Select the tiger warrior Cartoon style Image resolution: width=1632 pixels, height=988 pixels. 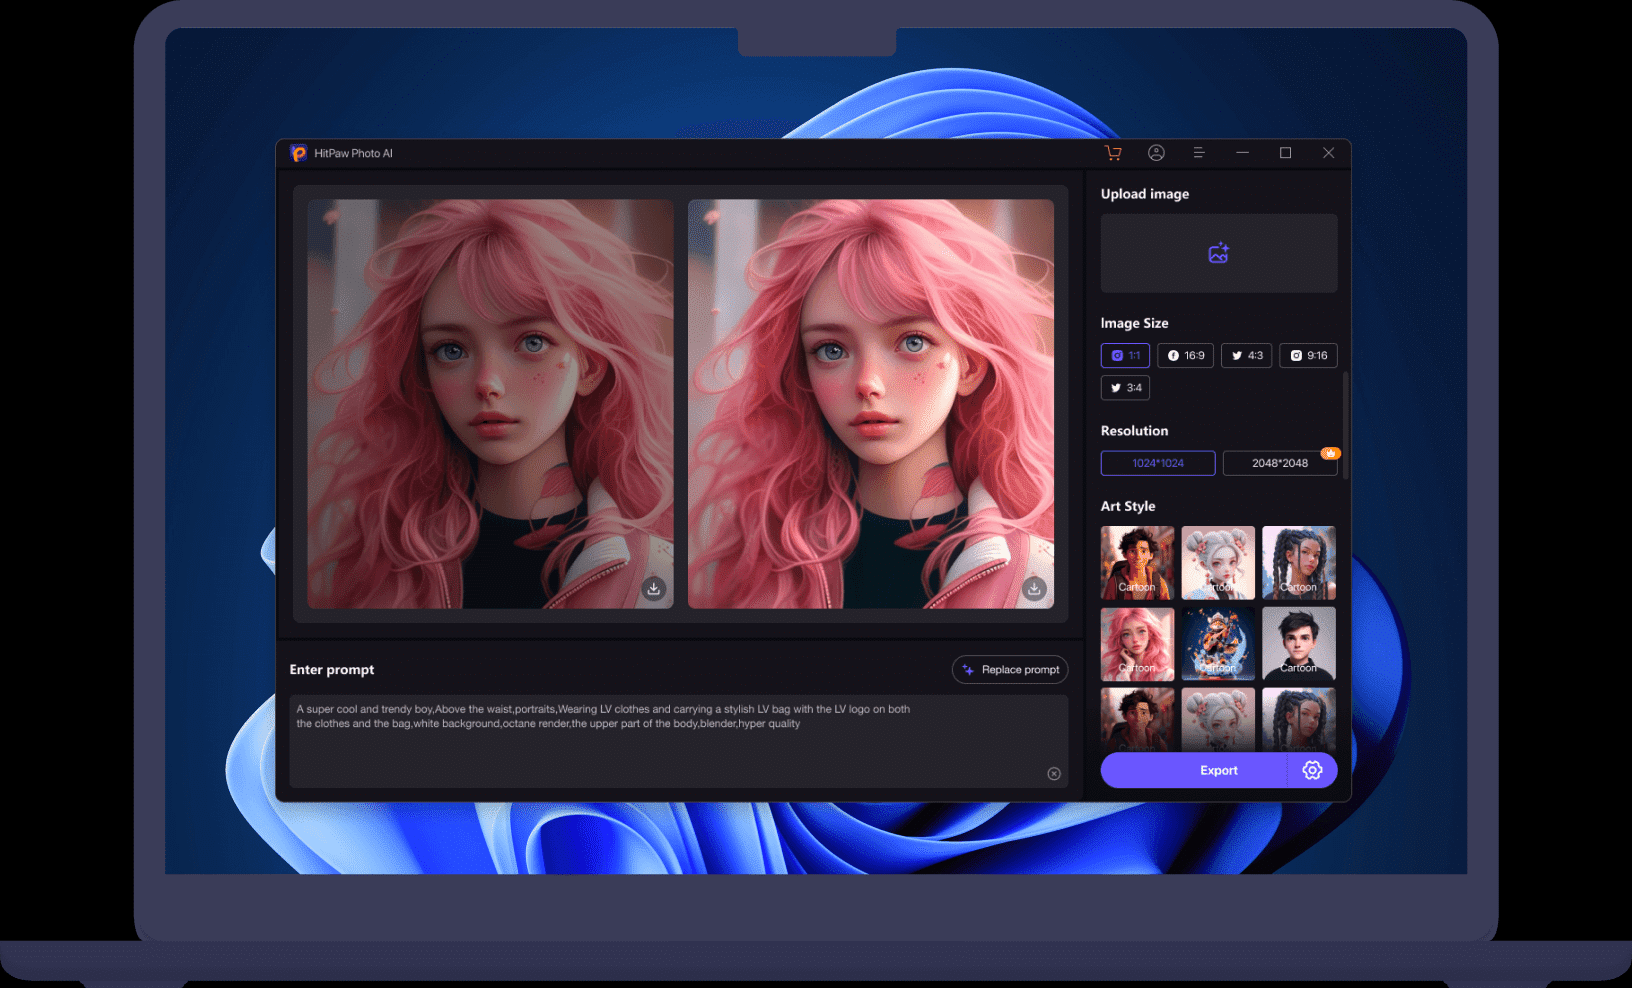[x=1218, y=644]
